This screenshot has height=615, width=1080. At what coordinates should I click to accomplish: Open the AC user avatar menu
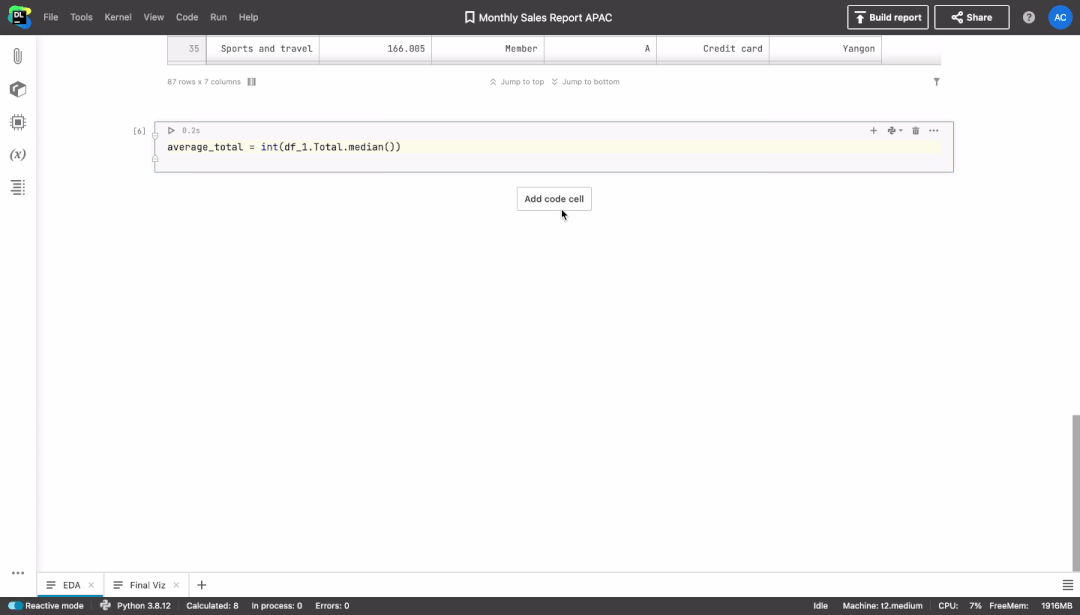coord(1060,17)
